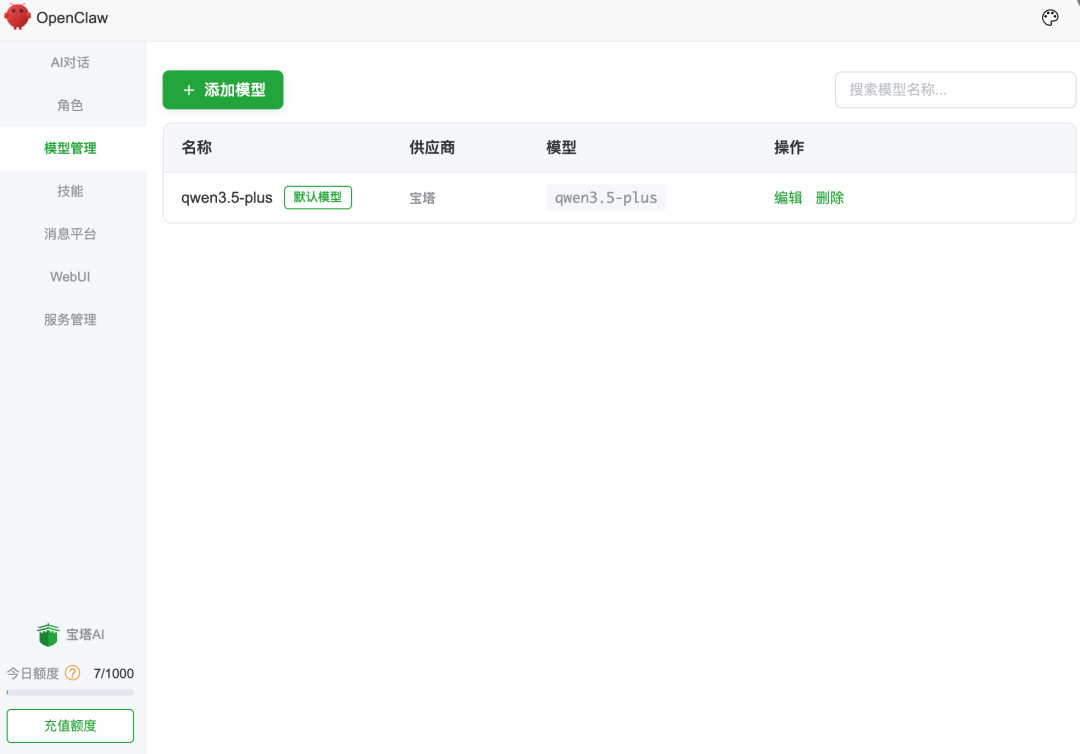1080x754 pixels.
Task: Open the 角色 sidebar entry
Action: coord(69,105)
